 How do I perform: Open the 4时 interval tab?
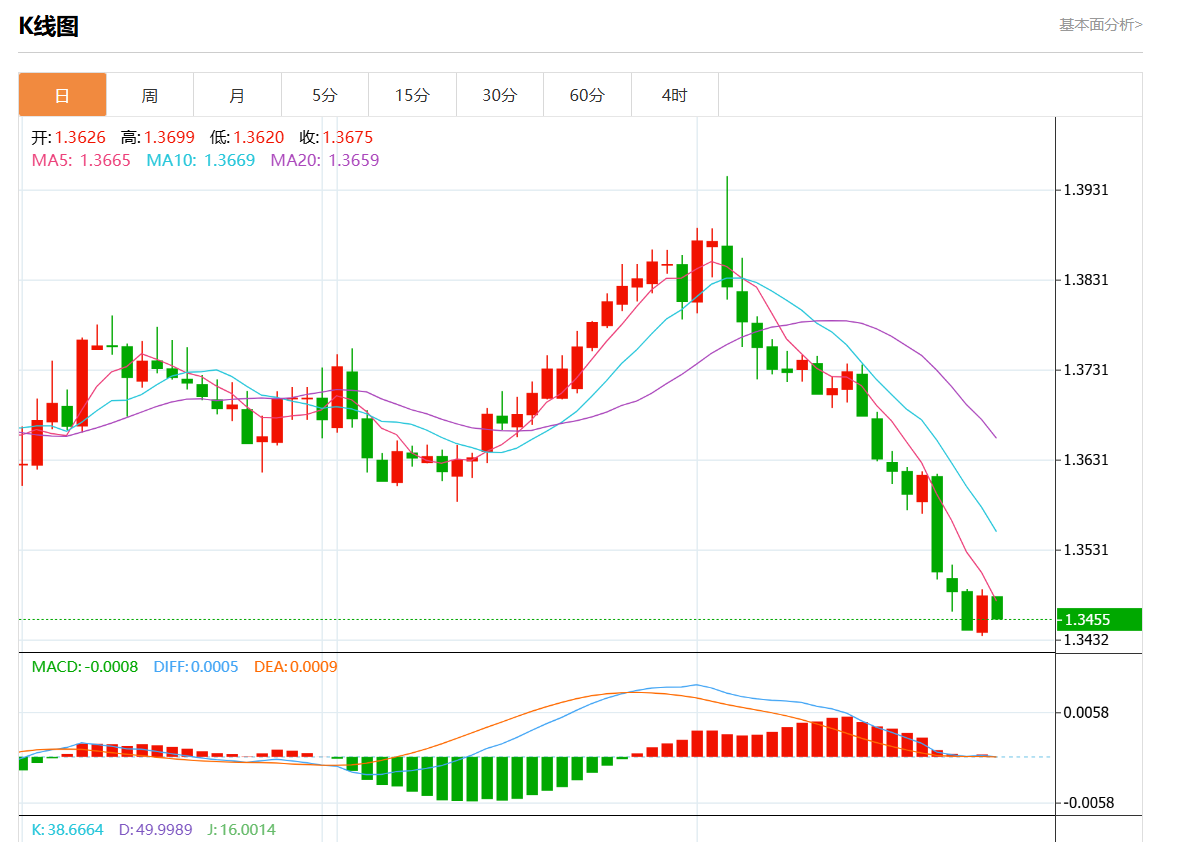pos(675,95)
